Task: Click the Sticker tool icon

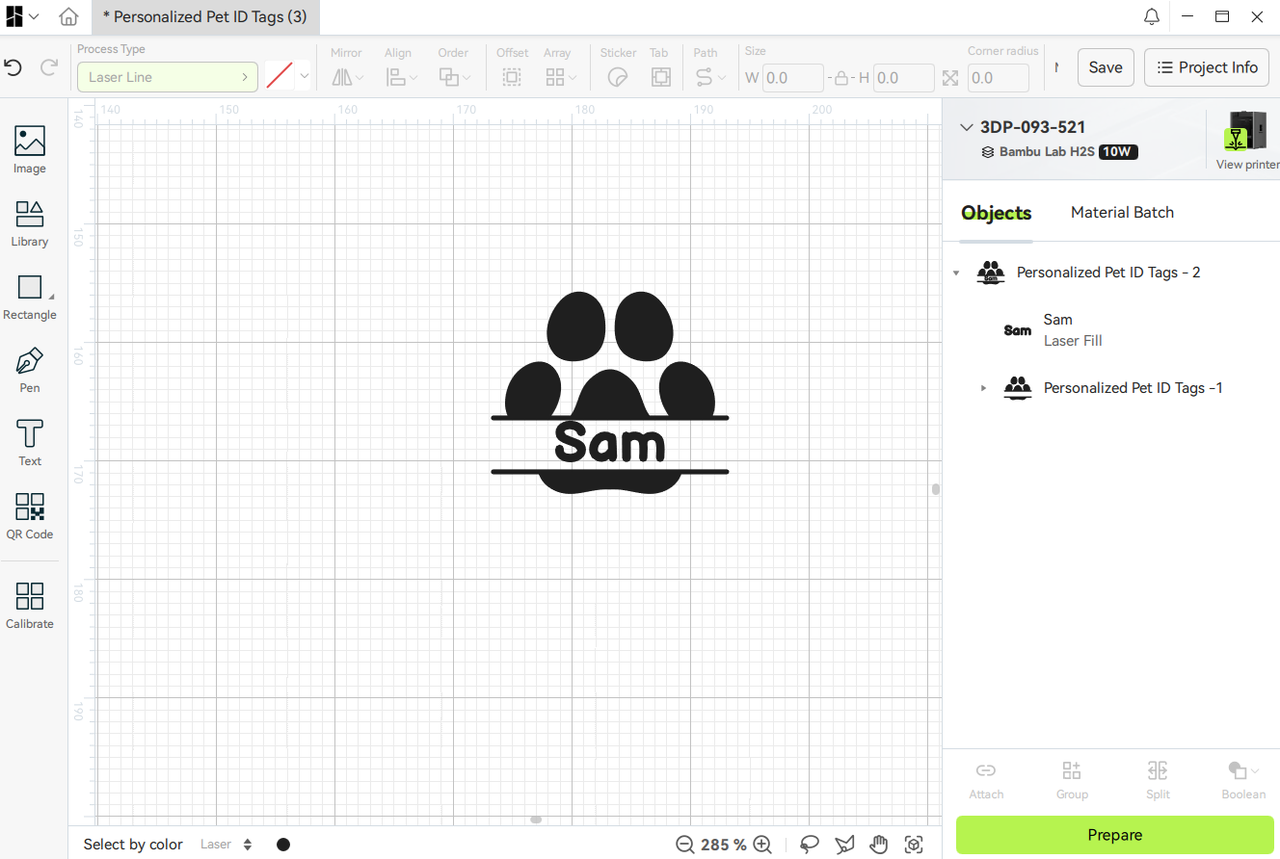Action: coord(618,77)
